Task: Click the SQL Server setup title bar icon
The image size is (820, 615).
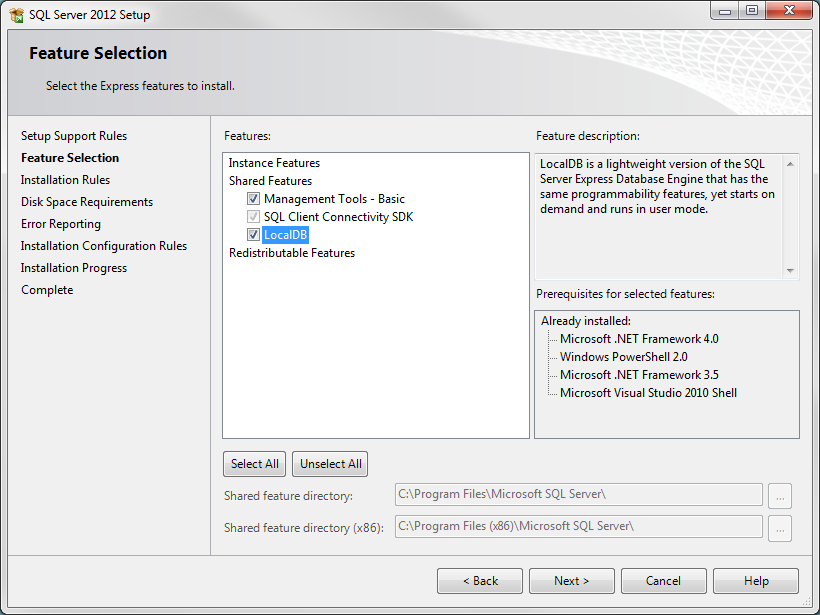Action: 16,15
